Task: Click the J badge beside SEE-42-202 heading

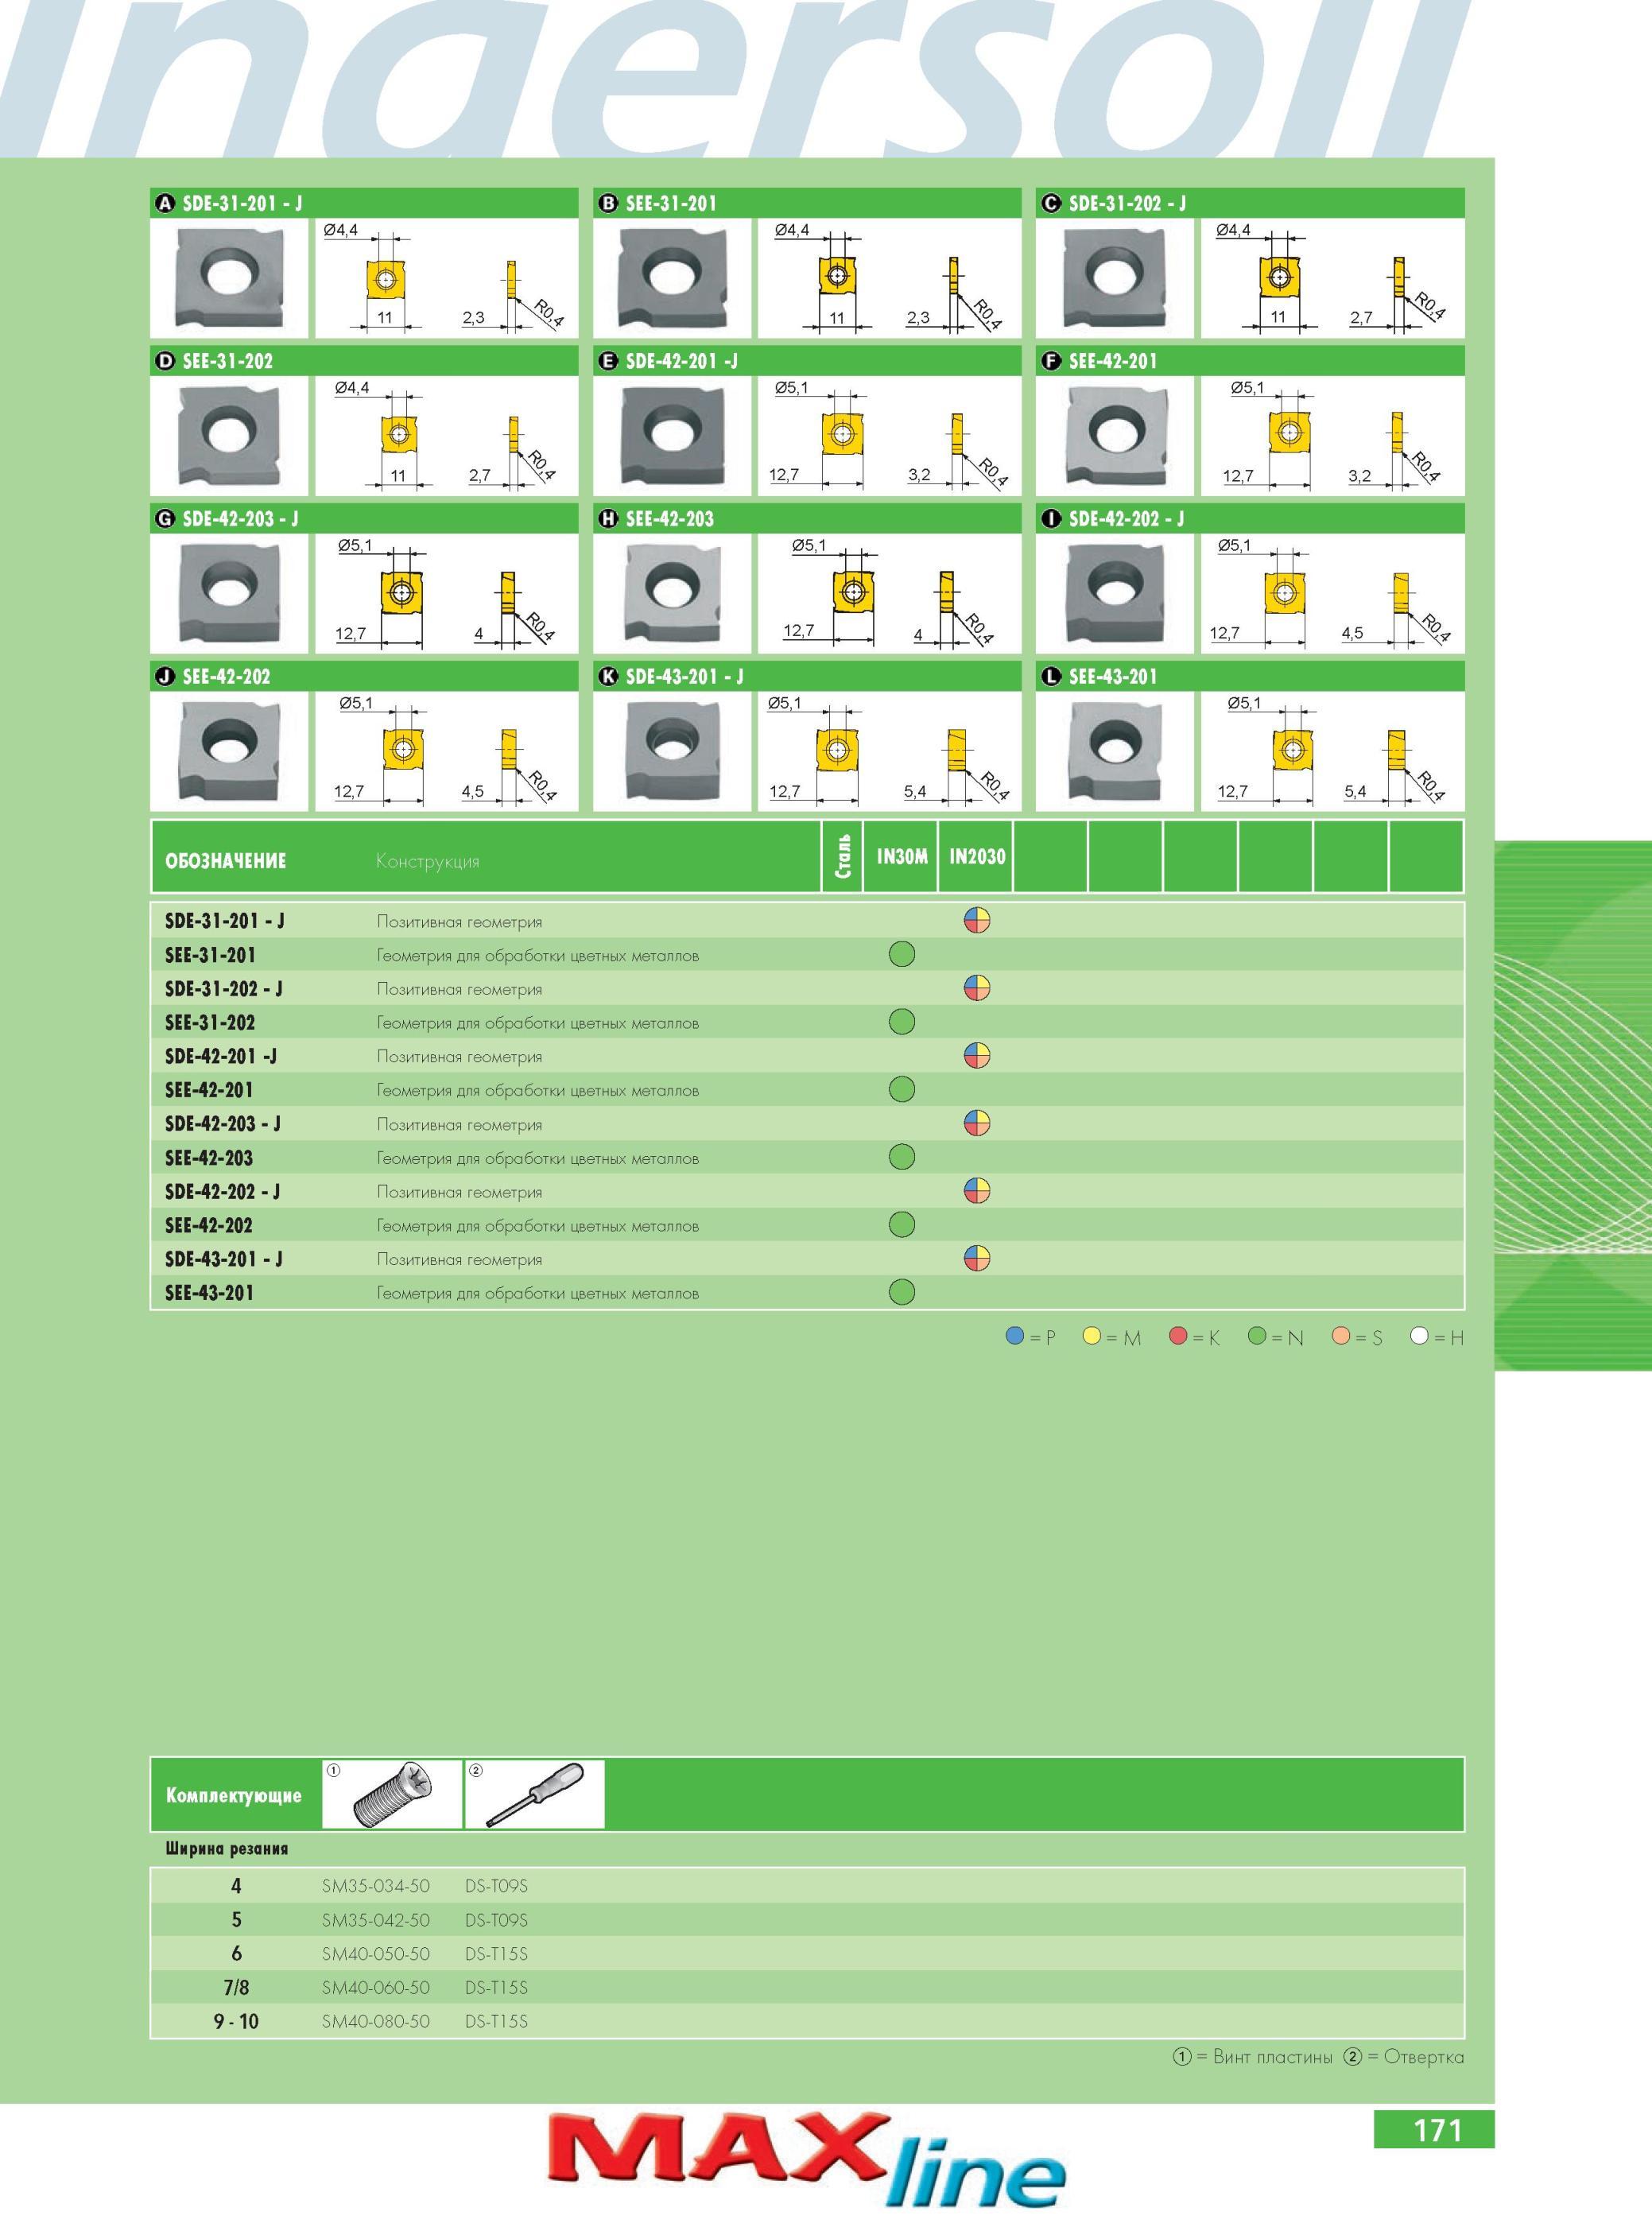Action: 165,677
